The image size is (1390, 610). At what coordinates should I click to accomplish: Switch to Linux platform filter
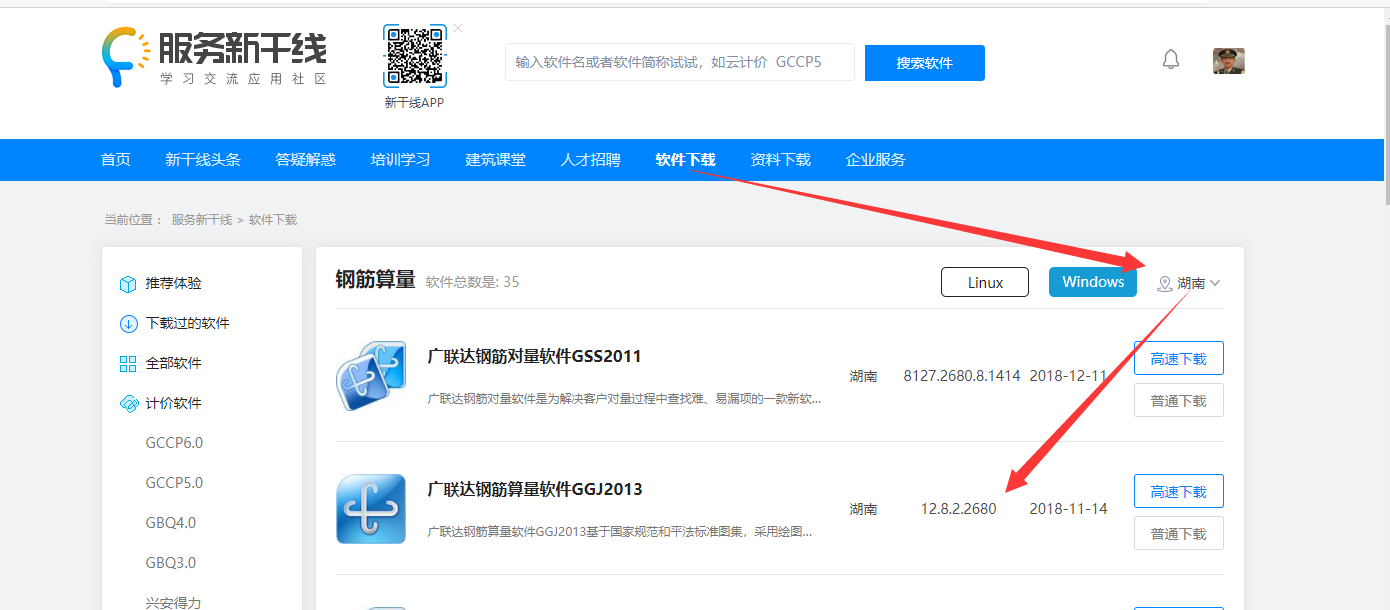pos(985,282)
